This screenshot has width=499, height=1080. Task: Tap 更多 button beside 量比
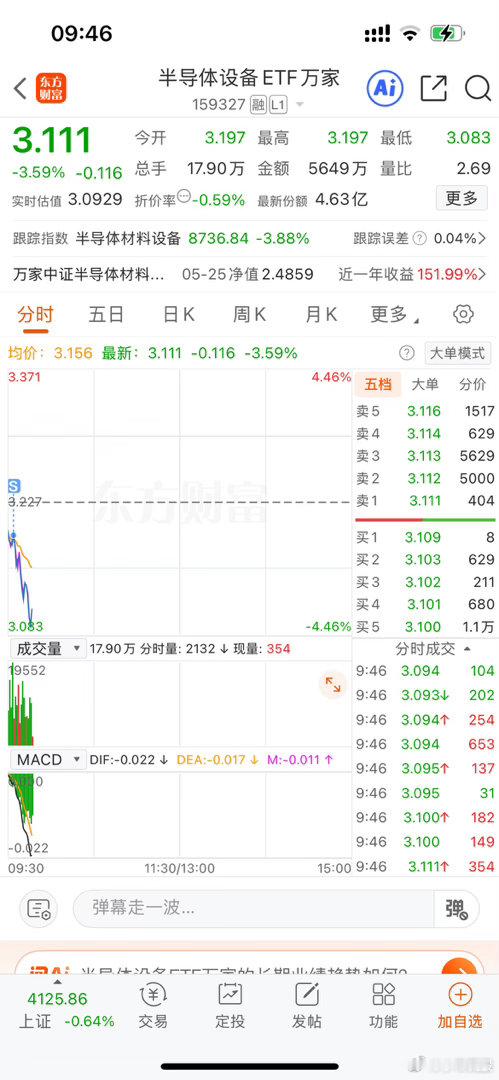[462, 198]
